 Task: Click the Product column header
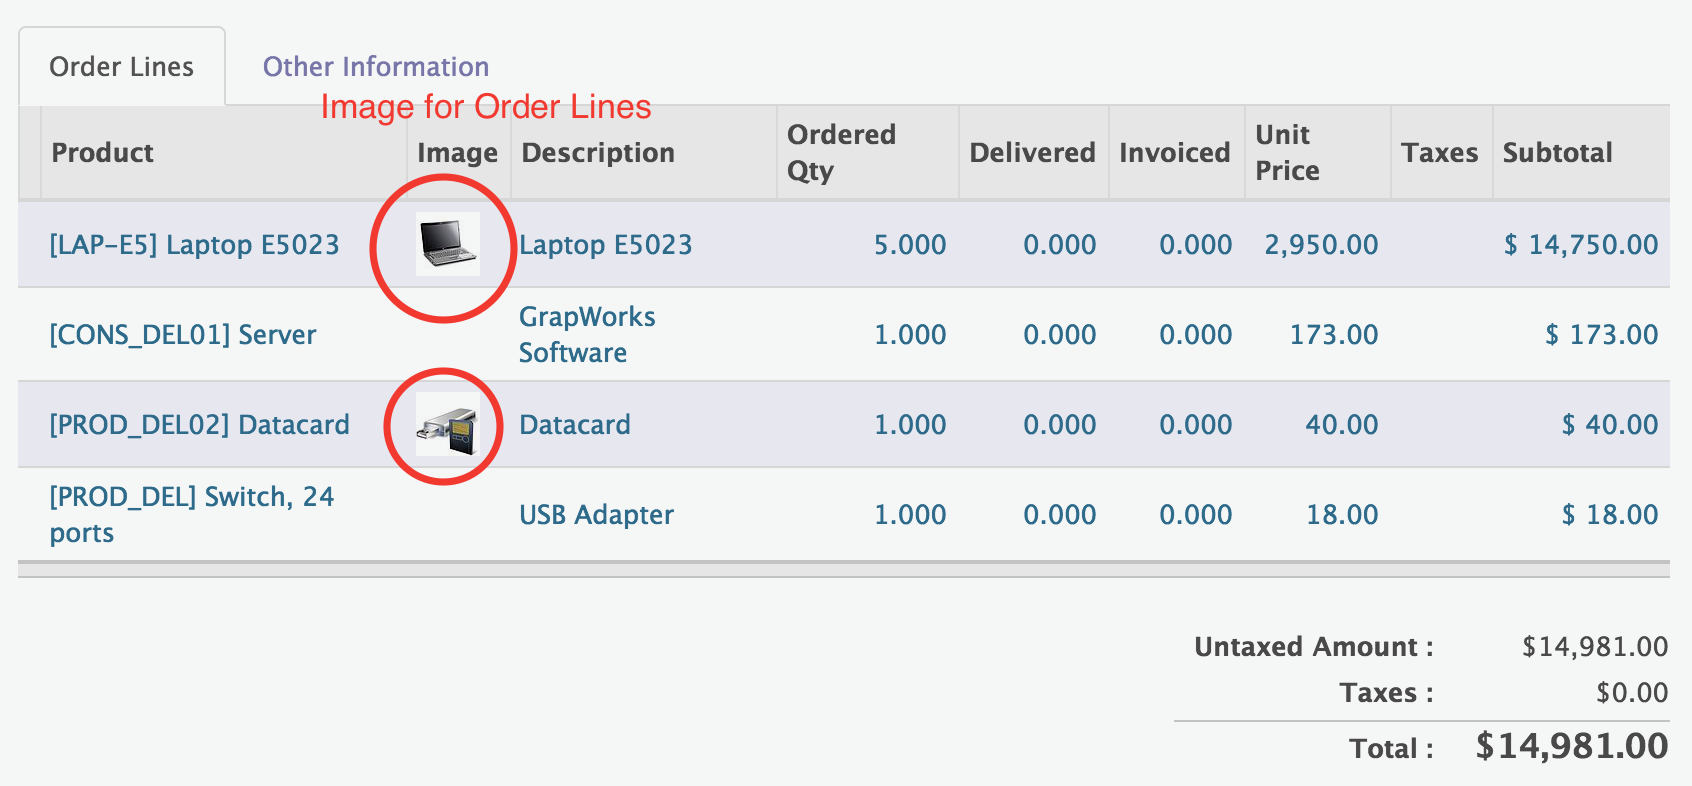pyautogui.click(x=102, y=152)
